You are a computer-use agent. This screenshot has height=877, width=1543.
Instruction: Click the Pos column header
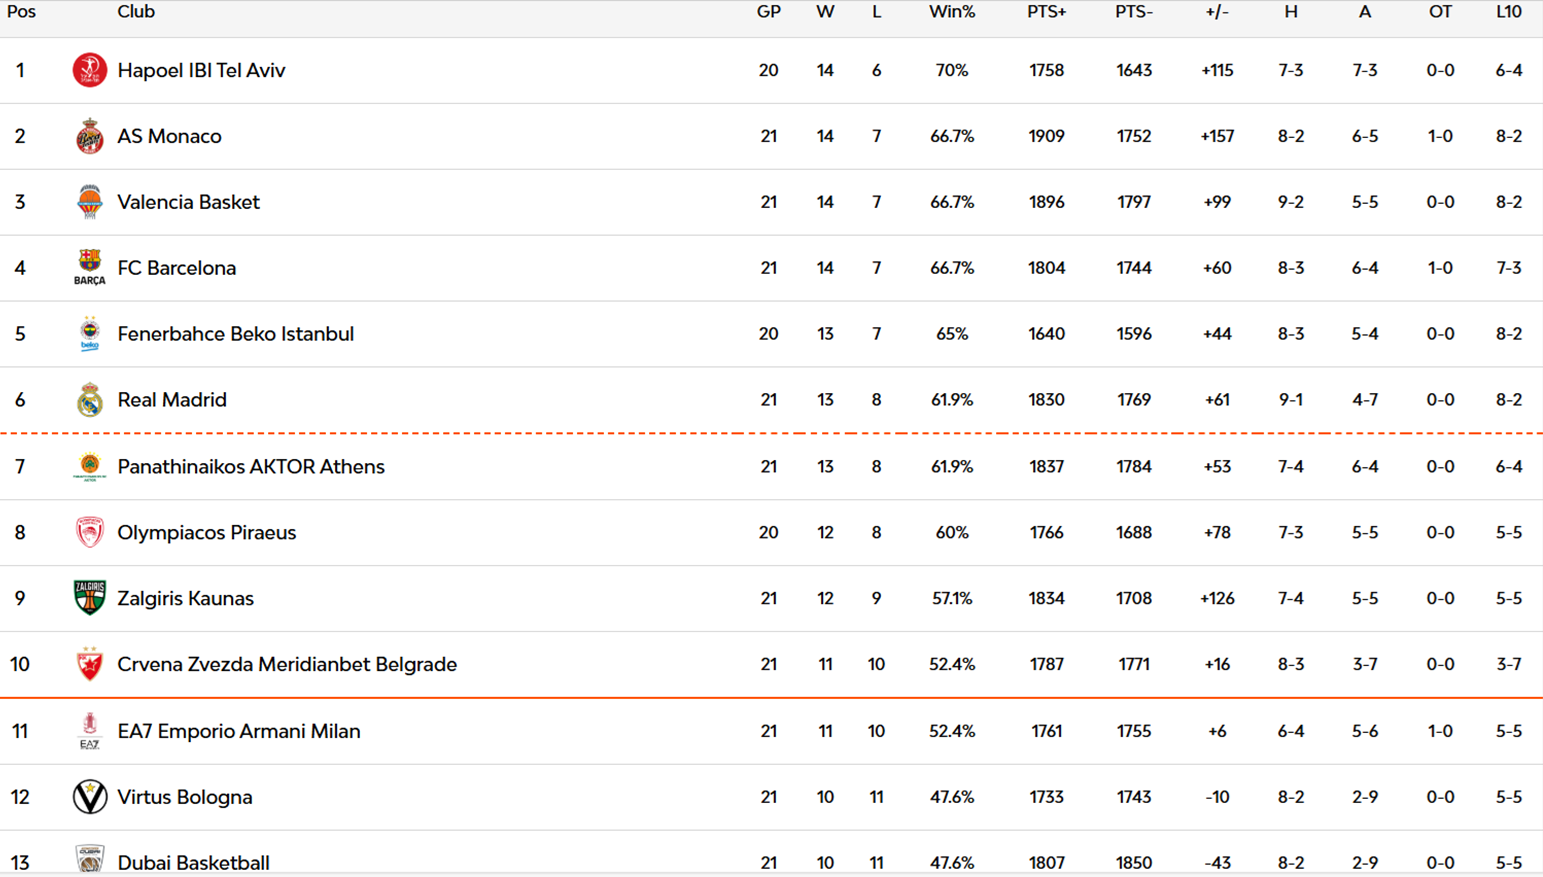click(x=21, y=12)
